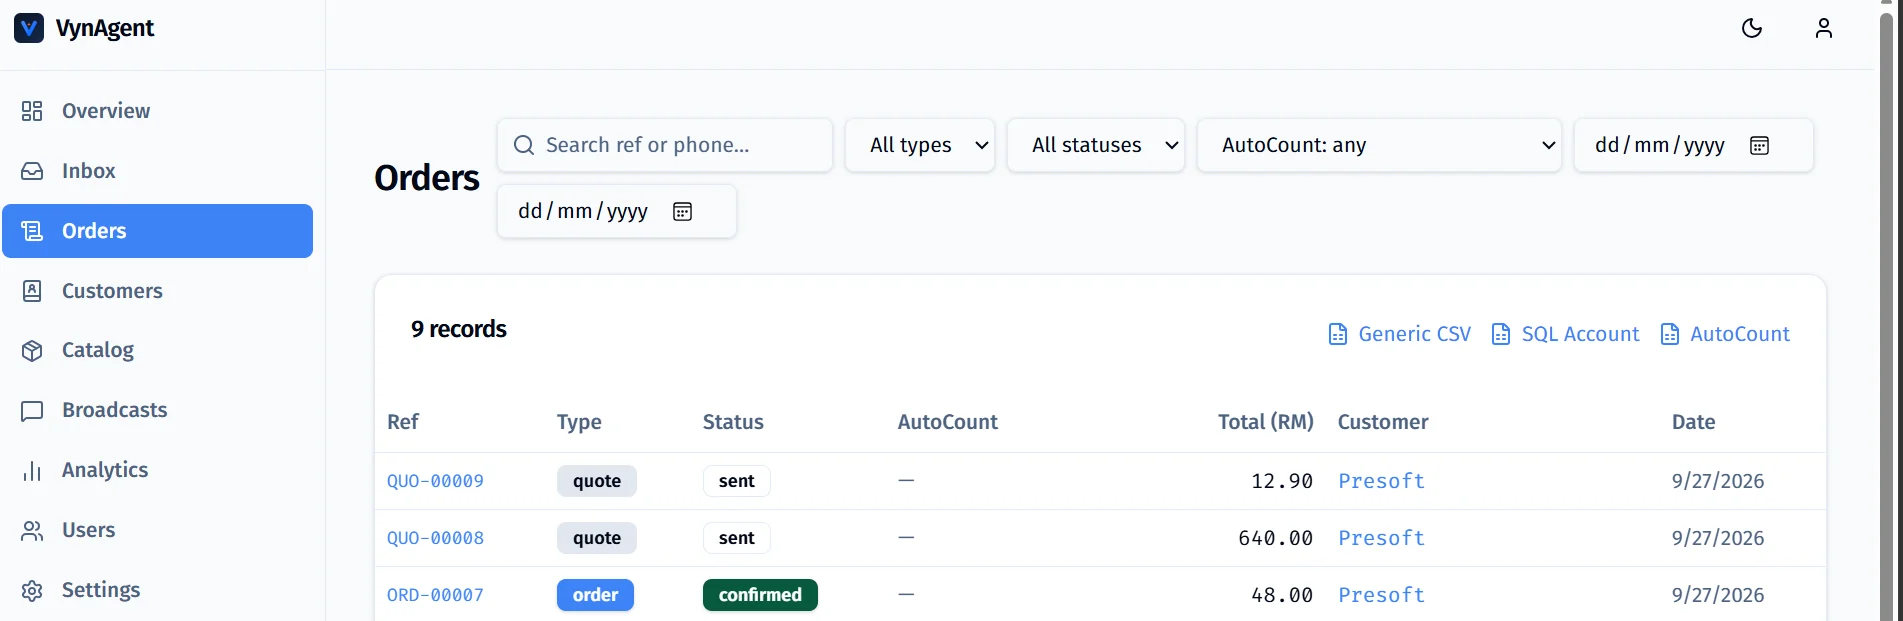
Task: Click the Inbox tray icon in sidebar
Action: pyautogui.click(x=32, y=171)
